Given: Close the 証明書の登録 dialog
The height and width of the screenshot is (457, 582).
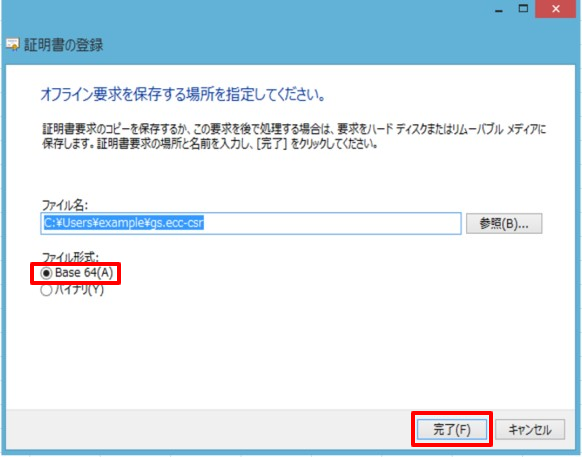Looking at the screenshot, I should 556,9.
